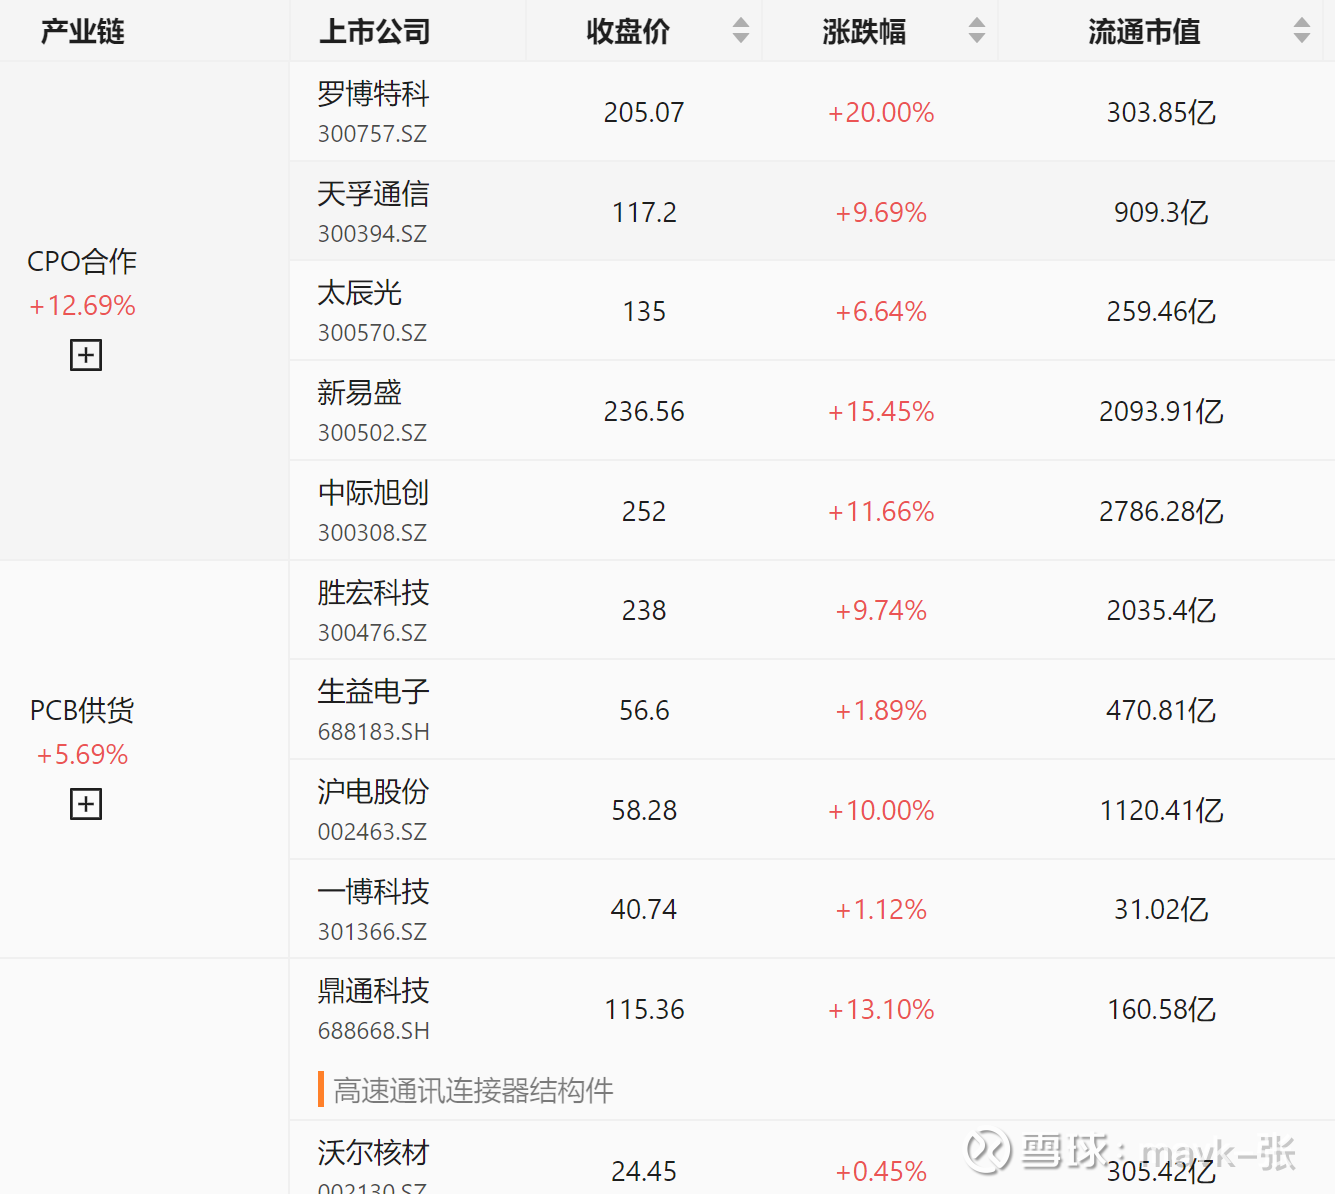
Task: Click stock code 688183.SH
Action: 374,732
